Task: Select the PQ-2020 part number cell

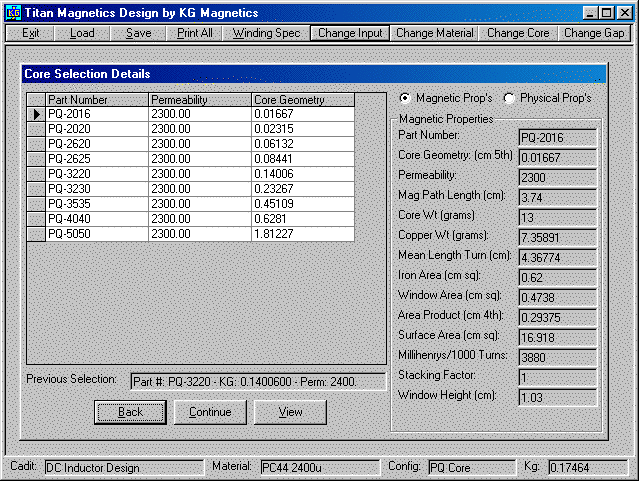Action: tap(97, 129)
